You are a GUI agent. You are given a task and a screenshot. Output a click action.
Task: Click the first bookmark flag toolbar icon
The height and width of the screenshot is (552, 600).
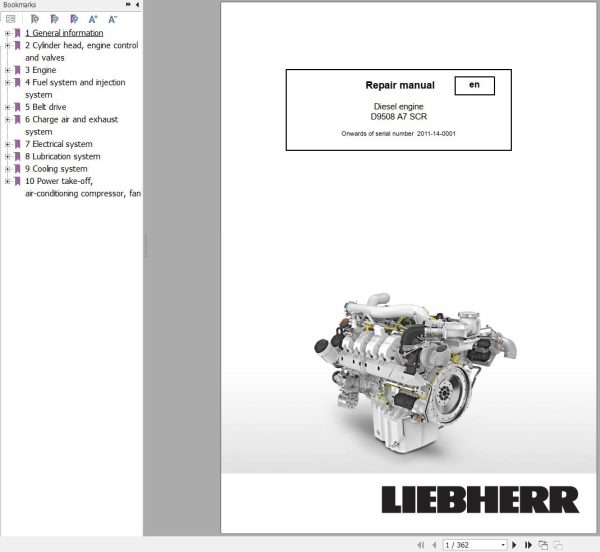click(34, 19)
